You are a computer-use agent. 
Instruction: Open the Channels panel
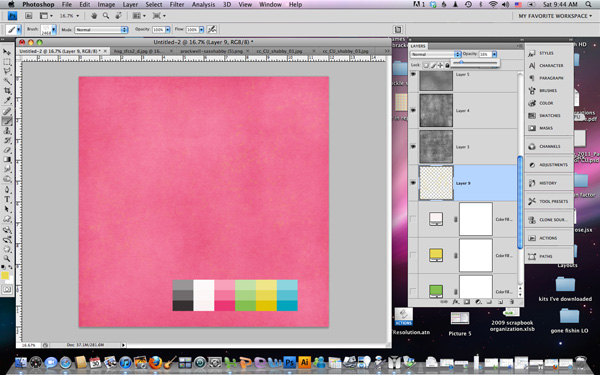[x=549, y=147]
